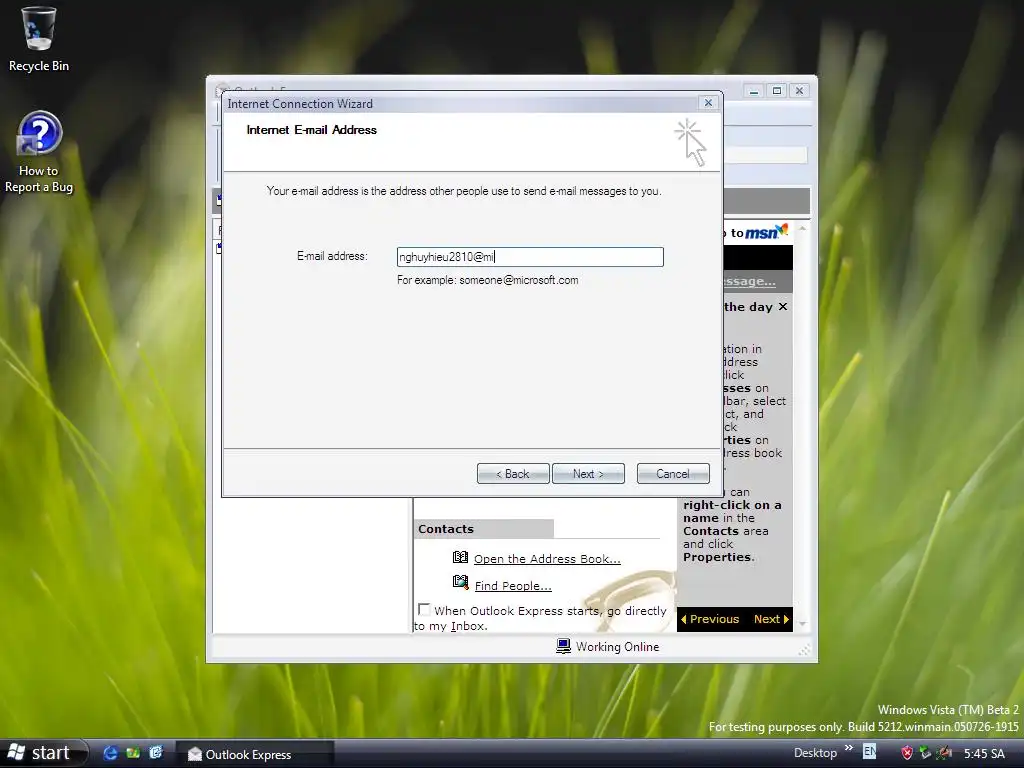The width and height of the screenshot is (1024, 768).
Task: Minimize the Outlook Express window
Action: (754, 91)
